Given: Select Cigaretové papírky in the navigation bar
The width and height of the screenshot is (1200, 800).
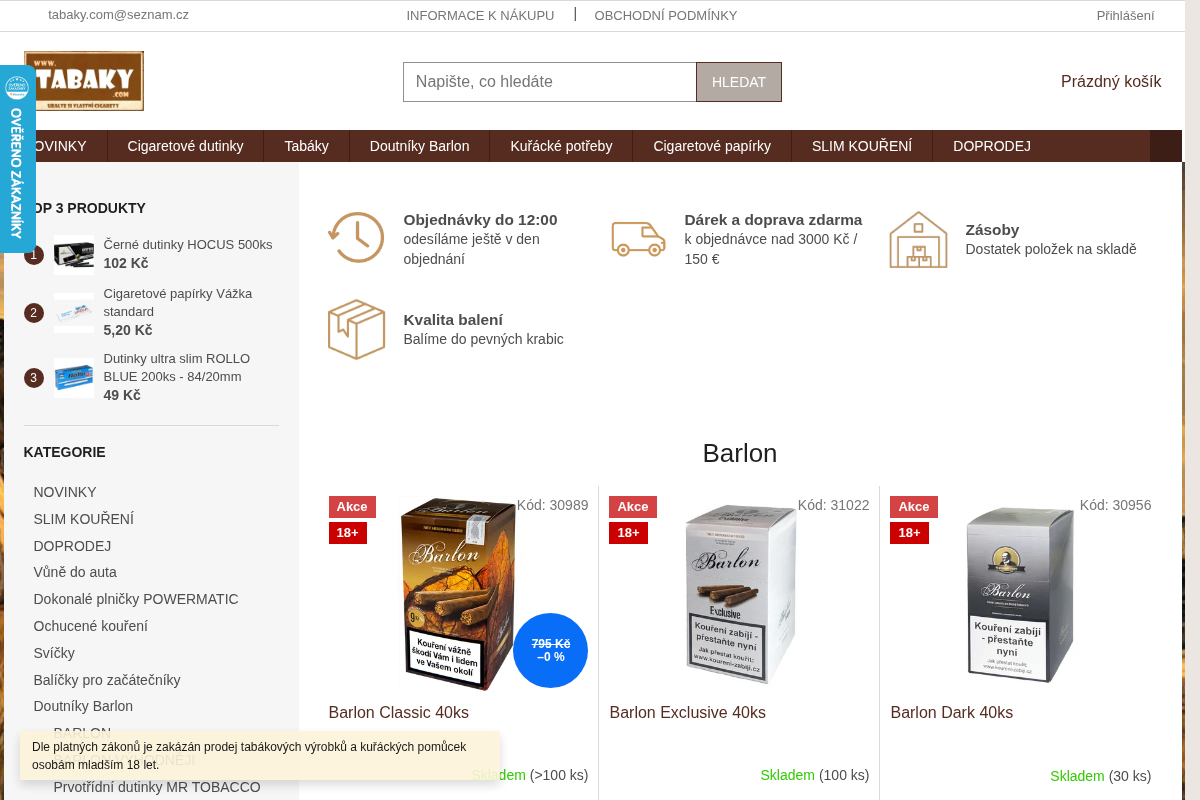Looking at the screenshot, I should coord(712,146).
